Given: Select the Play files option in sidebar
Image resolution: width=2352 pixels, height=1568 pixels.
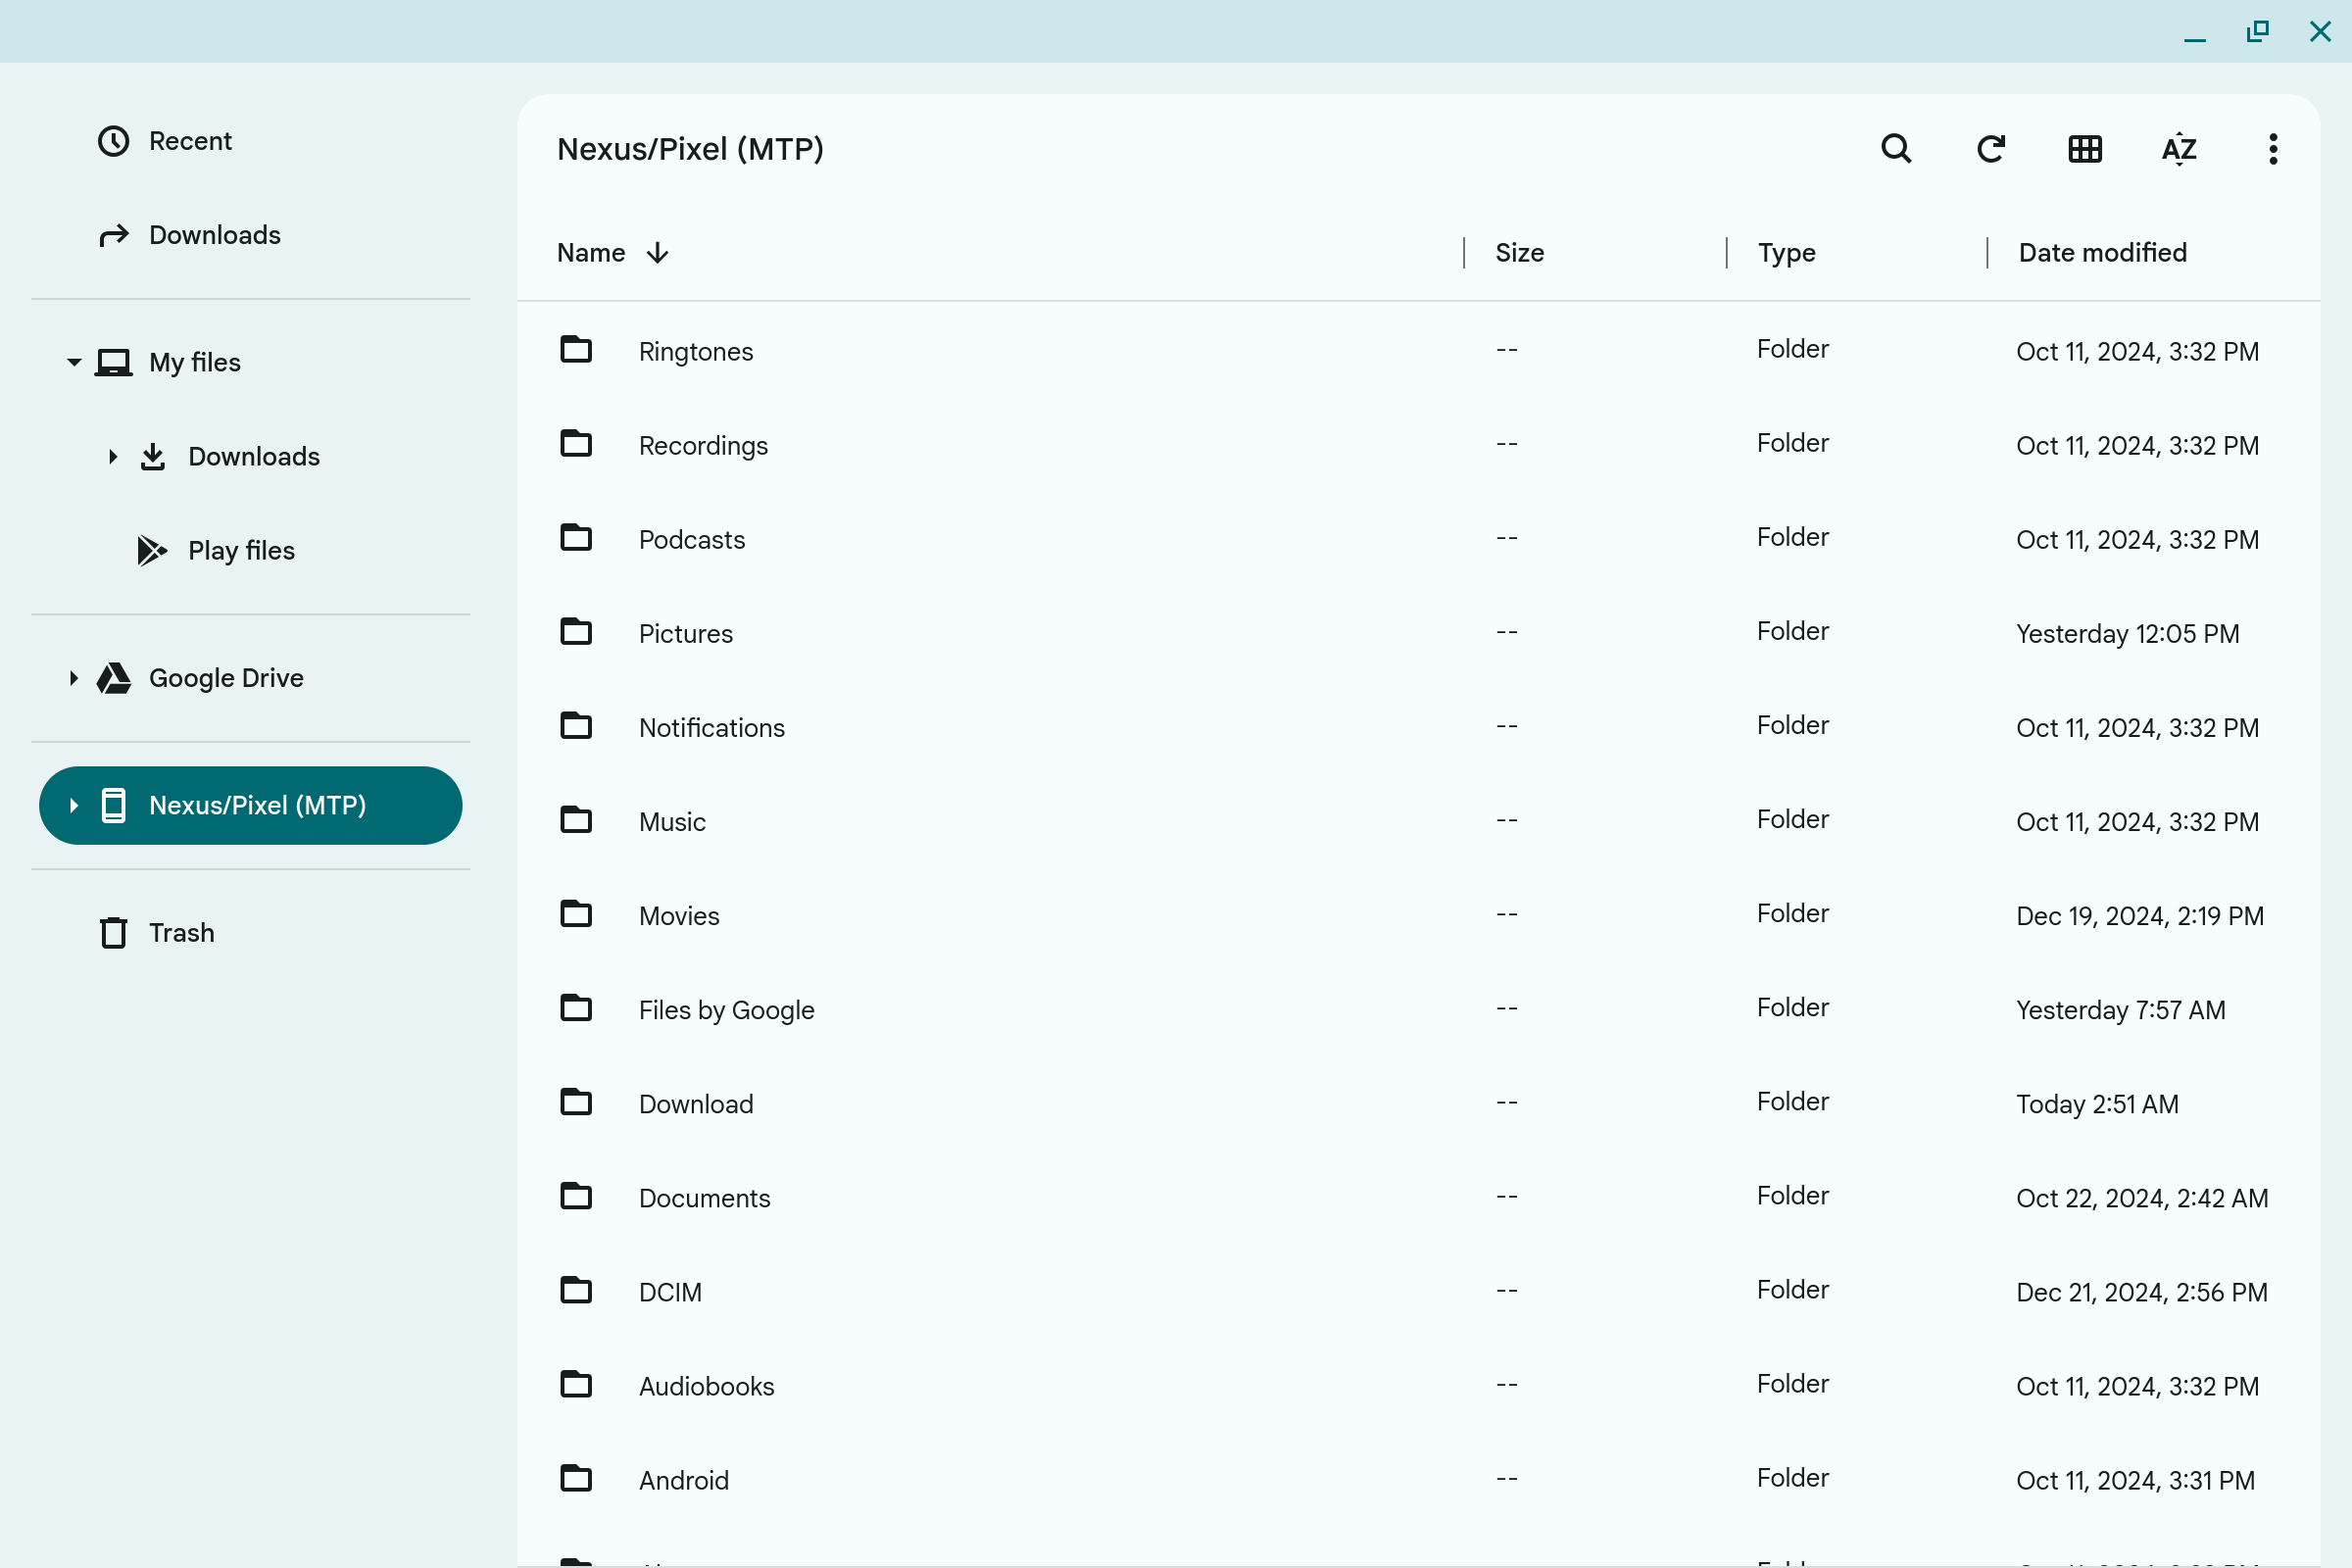Looking at the screenshot, I should click(x=241, y=549).
